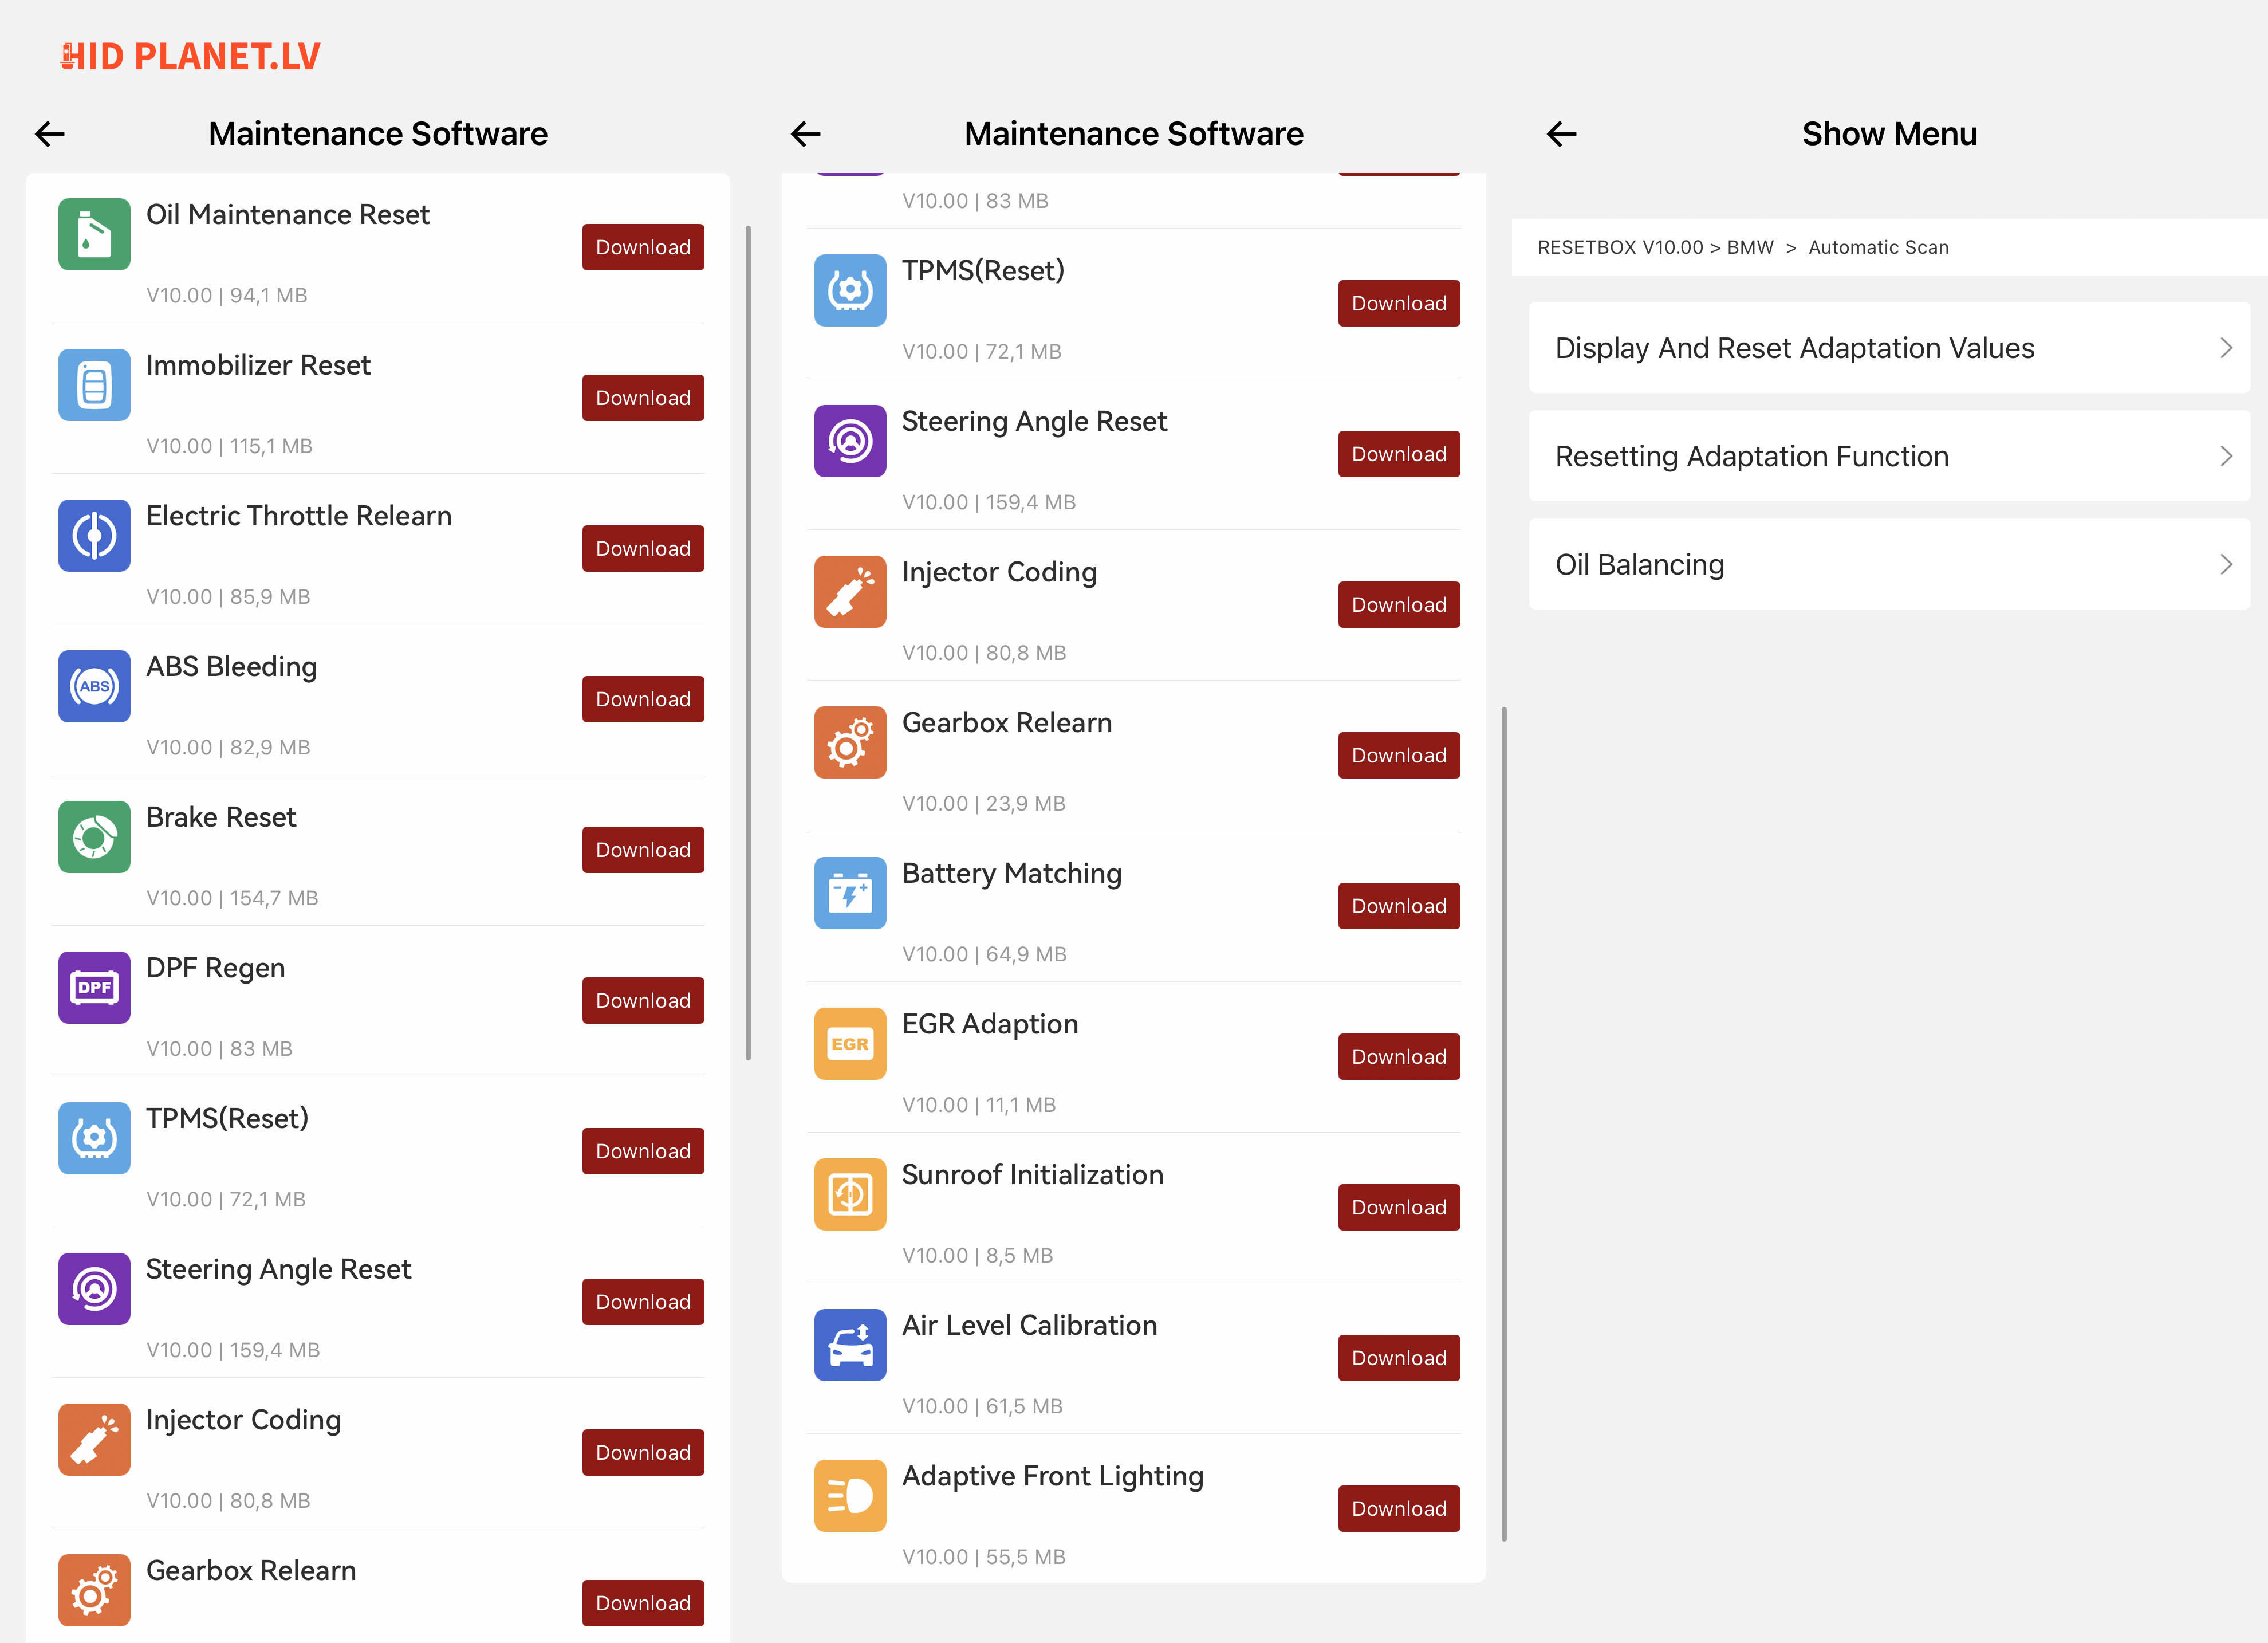Screen dimensions: 2268x1643
Task: Click the ABS Bleeding icon
Action: tap(94, 686)
